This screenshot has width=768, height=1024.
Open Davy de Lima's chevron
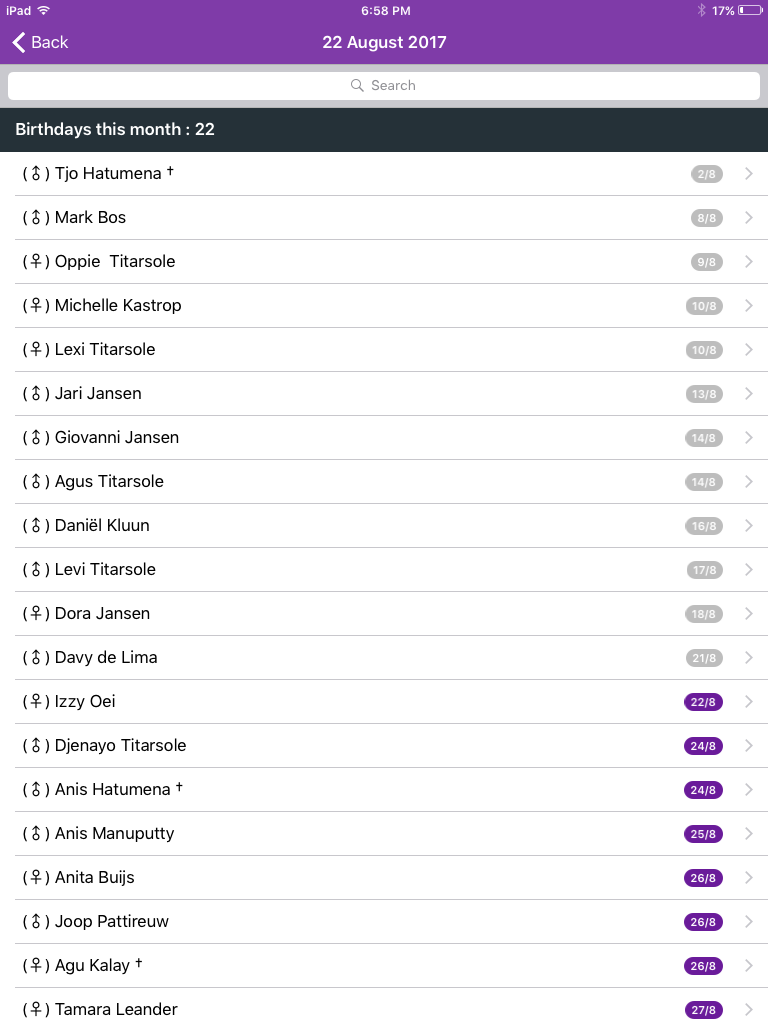(x=749, y=658)
